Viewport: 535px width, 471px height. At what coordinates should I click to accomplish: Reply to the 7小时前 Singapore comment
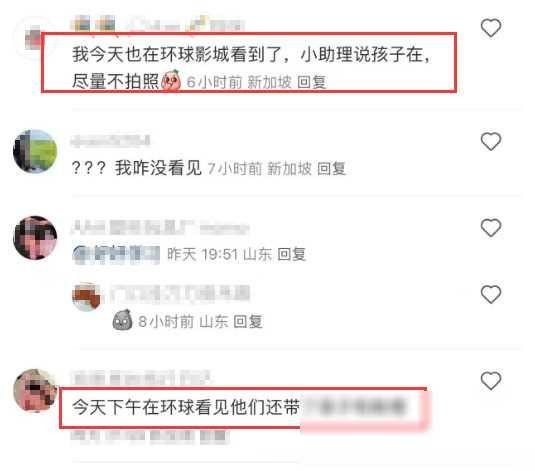click(x=332, y=169)
